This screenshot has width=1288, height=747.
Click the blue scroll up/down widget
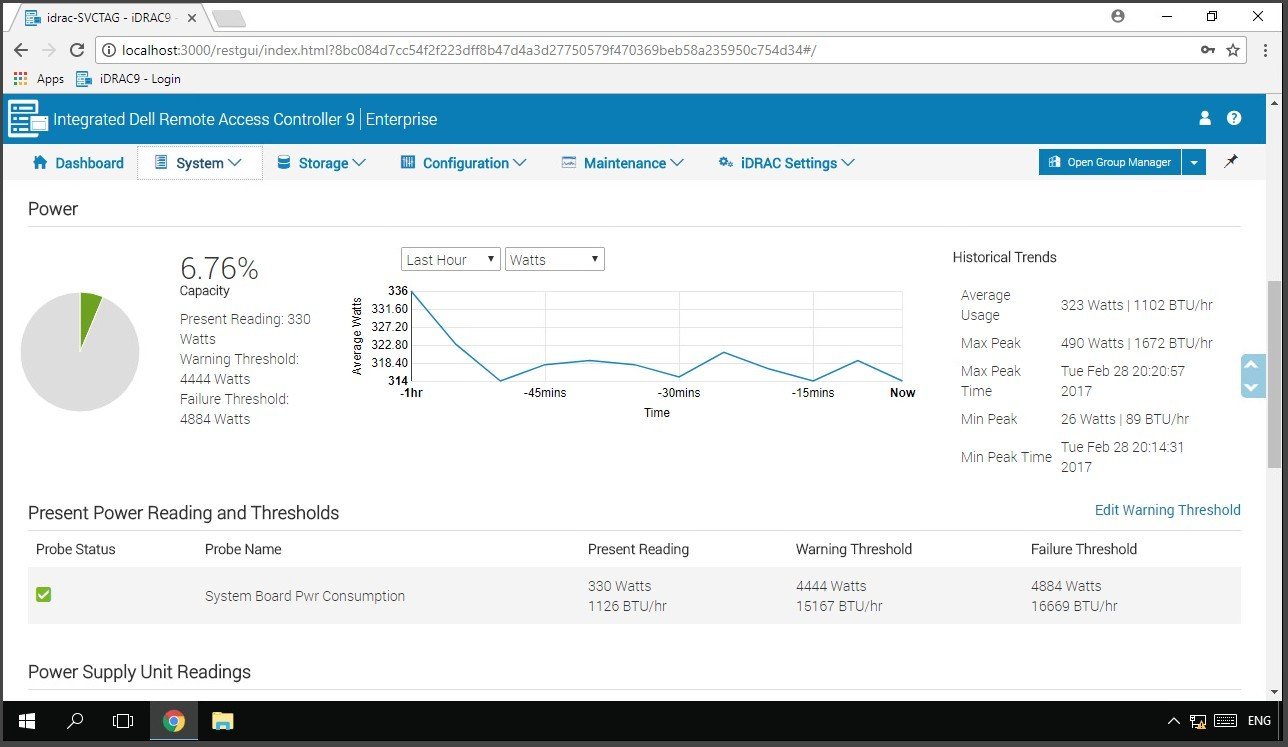coord(1253,376)
